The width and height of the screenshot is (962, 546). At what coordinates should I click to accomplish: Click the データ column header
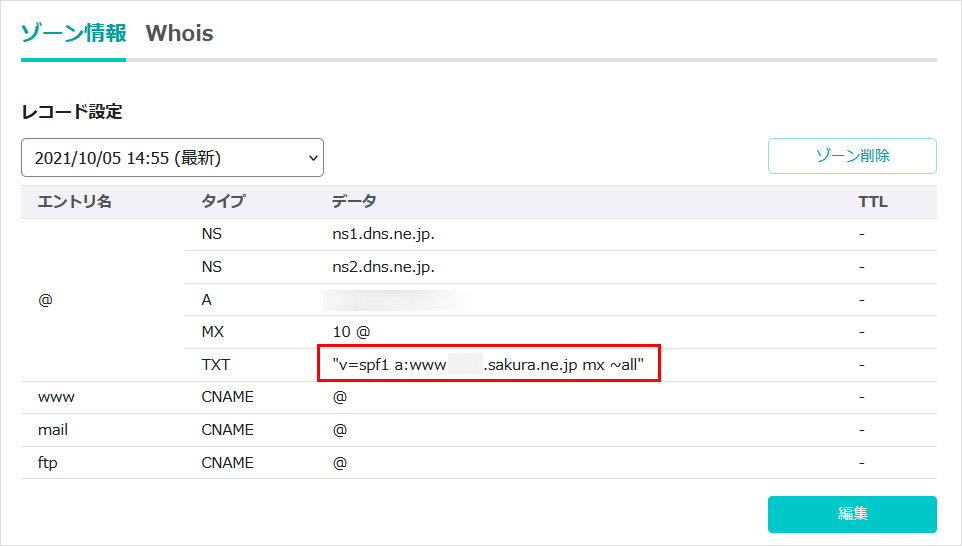click(x=354, y=202)
